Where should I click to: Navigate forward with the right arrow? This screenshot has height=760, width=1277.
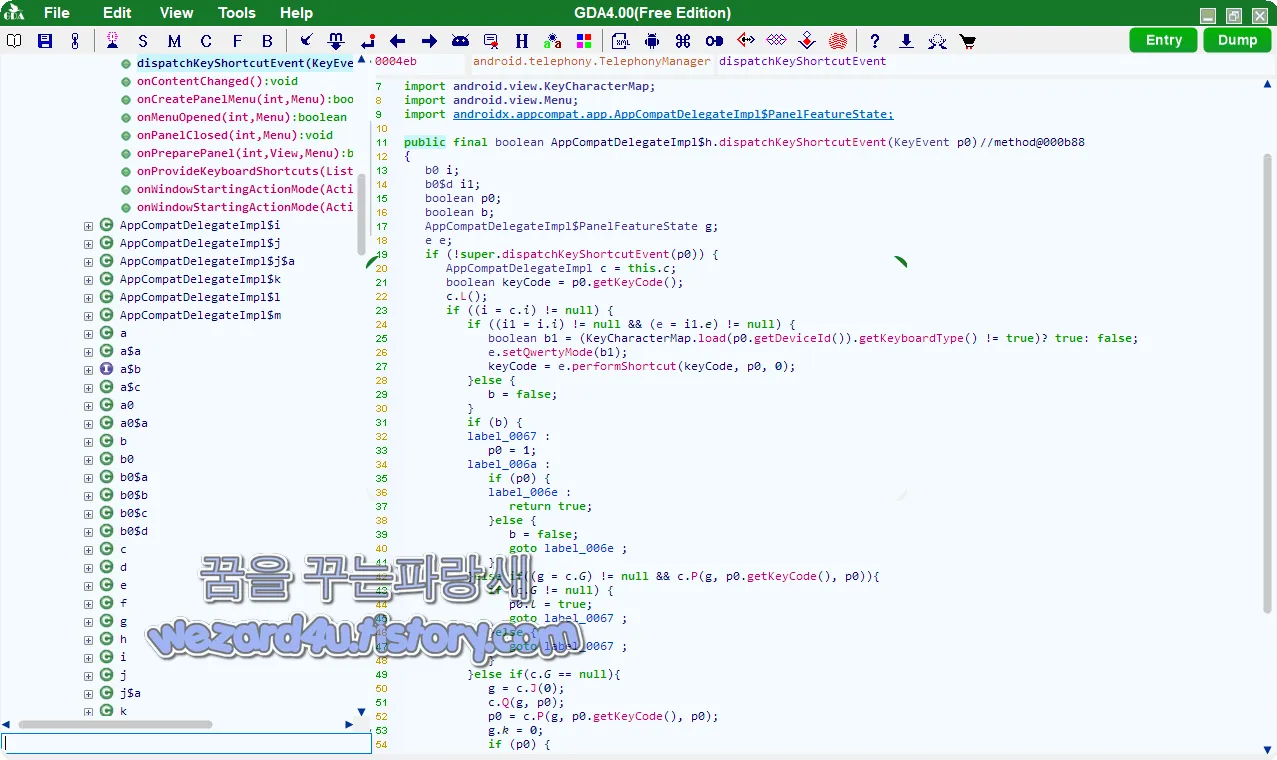coord(429,41)
